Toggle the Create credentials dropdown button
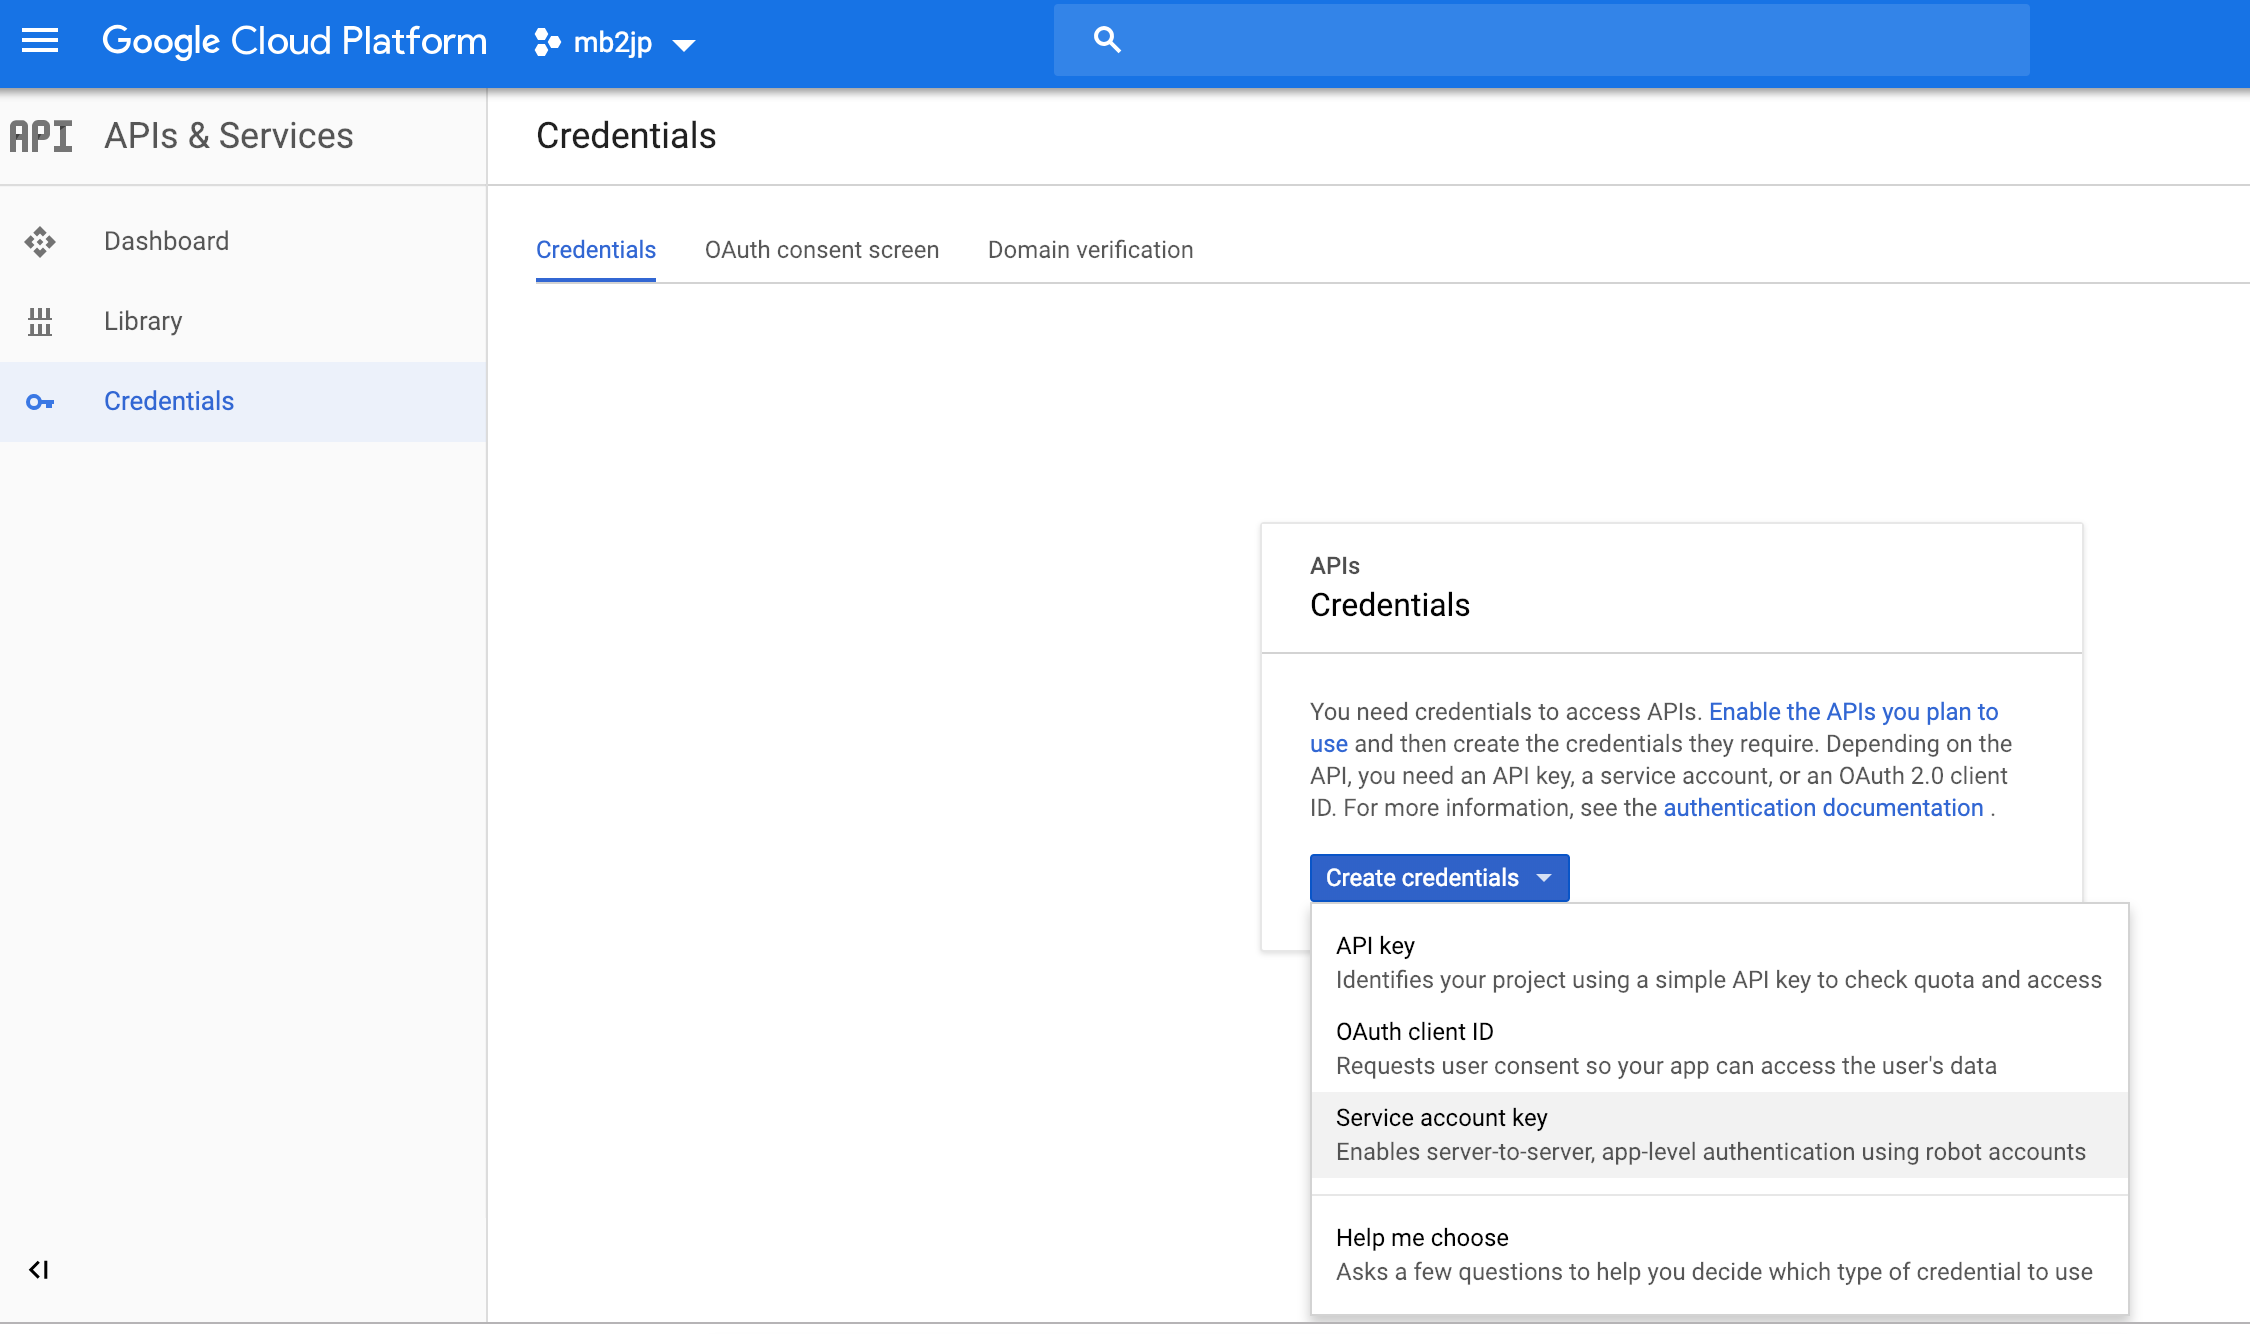Image resolution: width=2250 pixels, height=1334 pixels. (x=1439, y=878)
